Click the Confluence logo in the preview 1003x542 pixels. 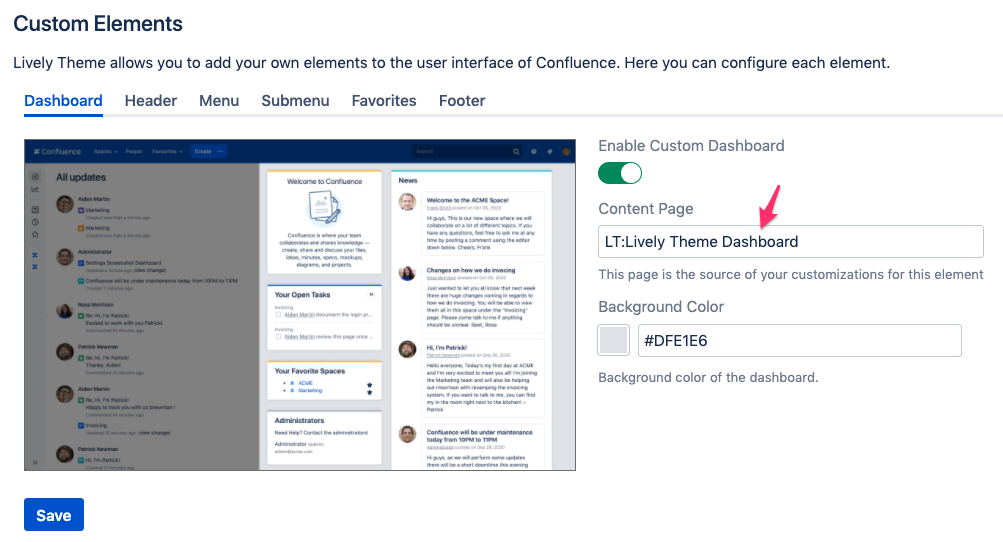[x=58, y=151]
